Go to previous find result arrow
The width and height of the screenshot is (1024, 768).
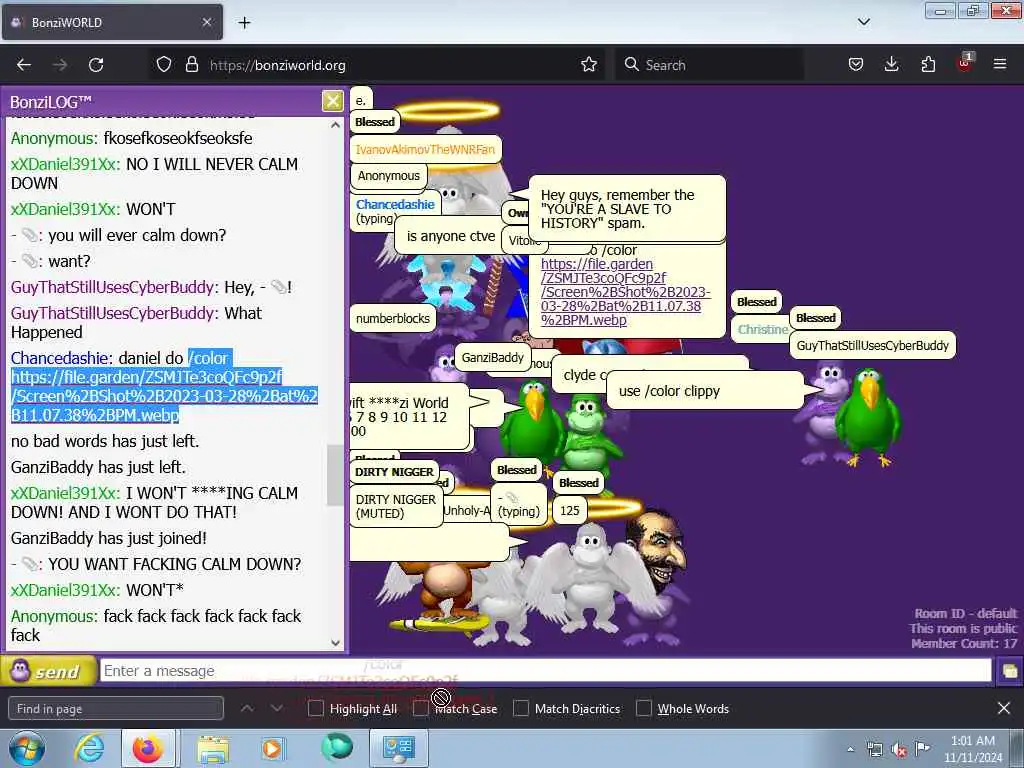(x=247, y=709)
